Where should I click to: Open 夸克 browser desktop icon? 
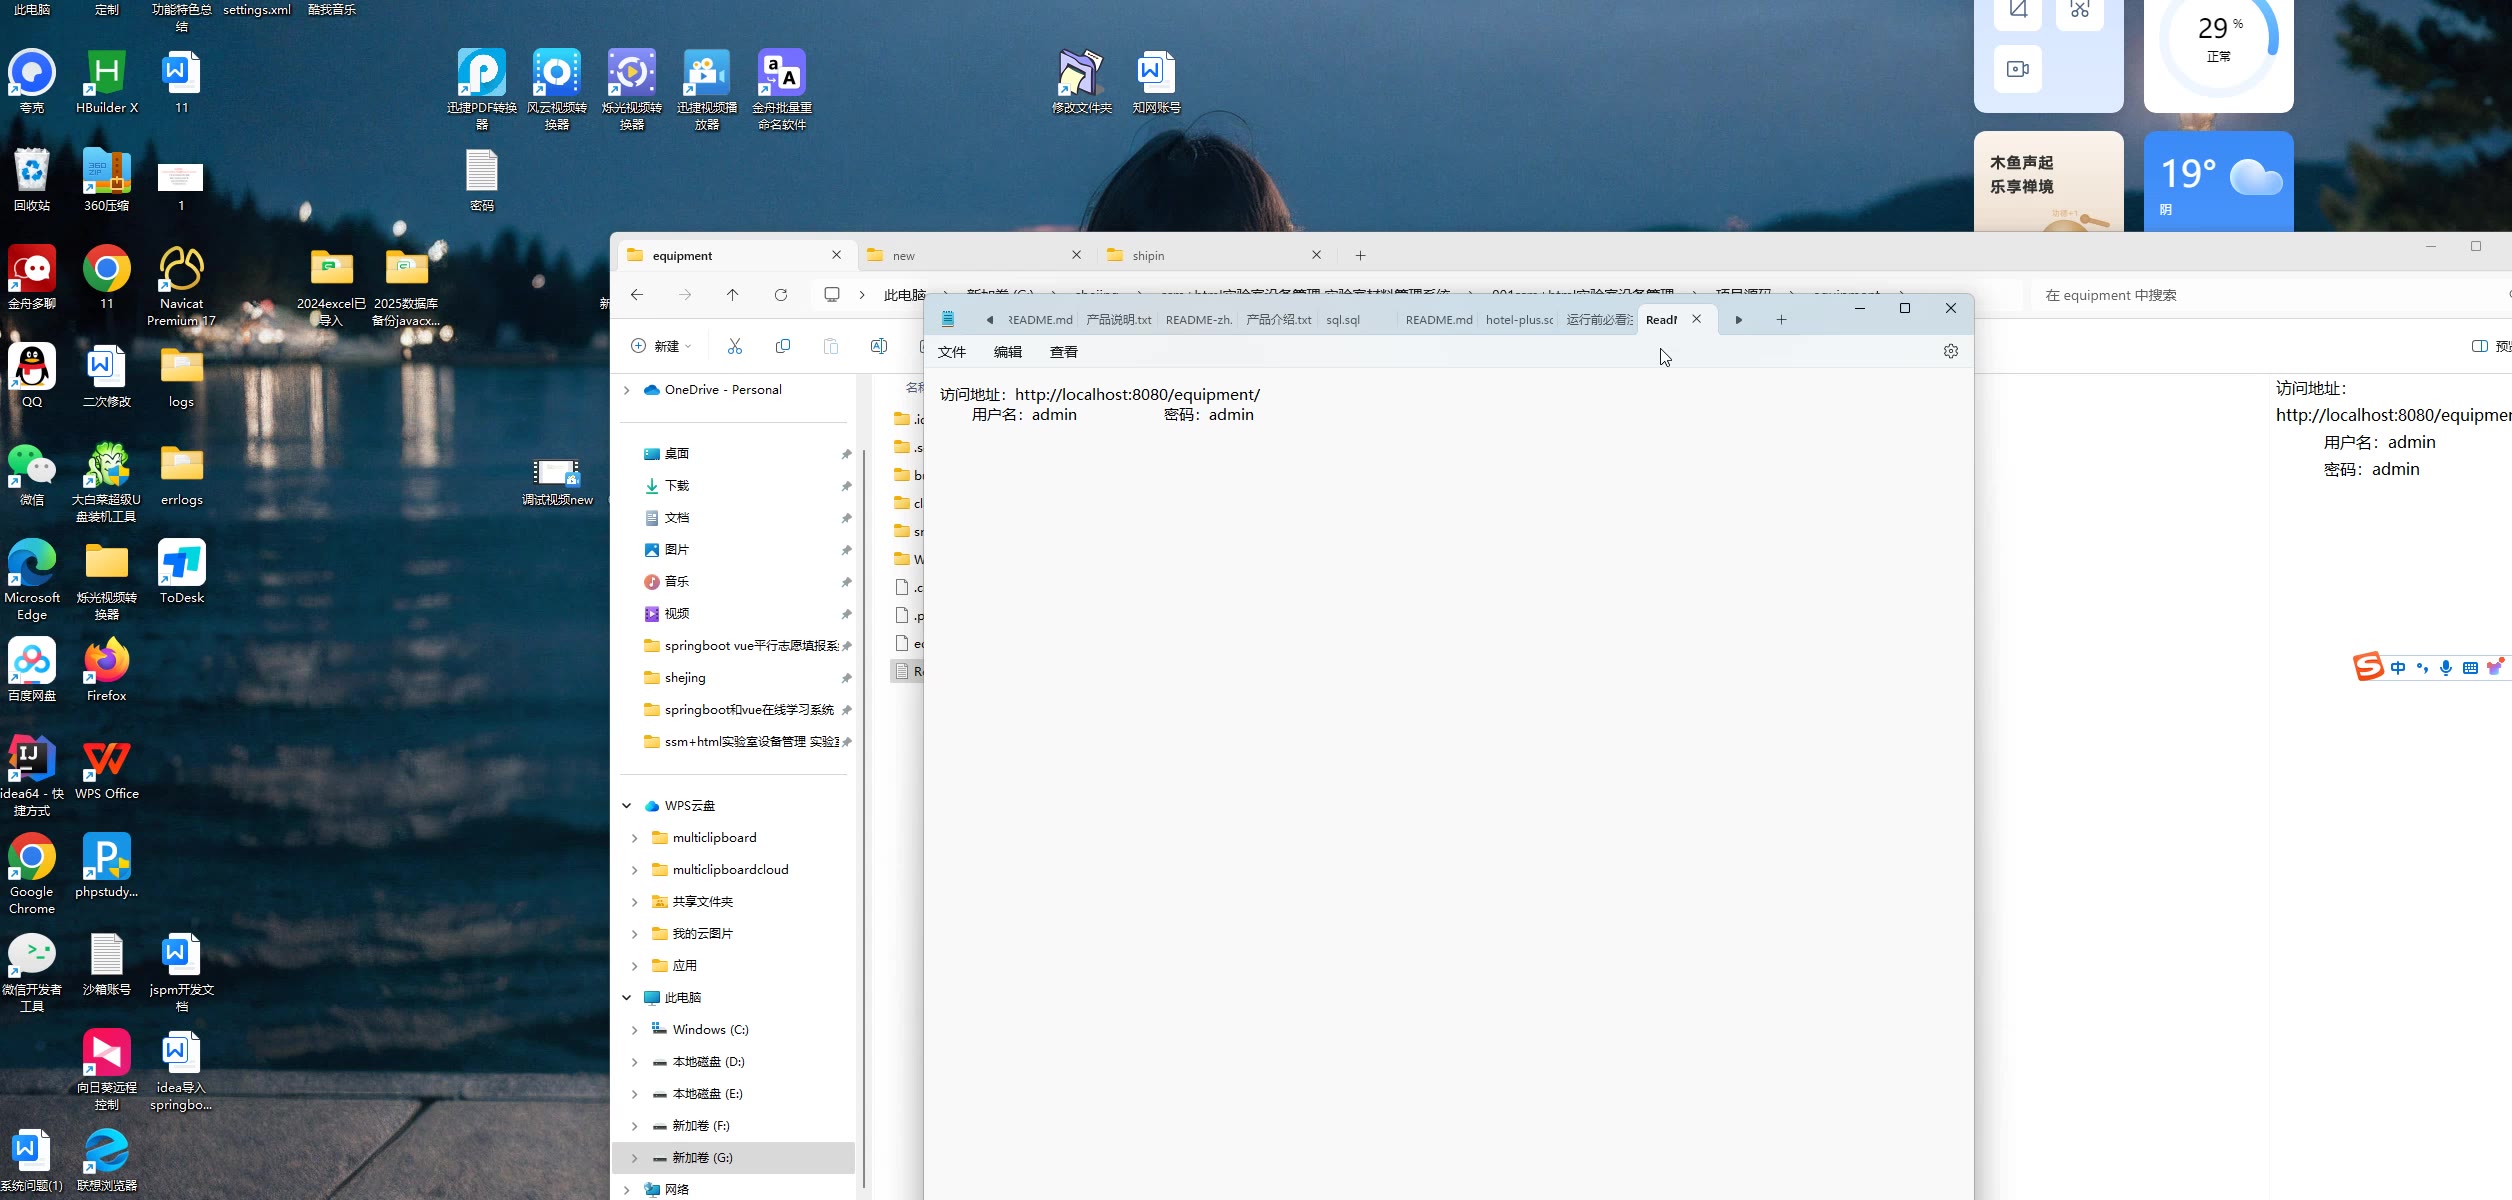click(x=32, y=82)
